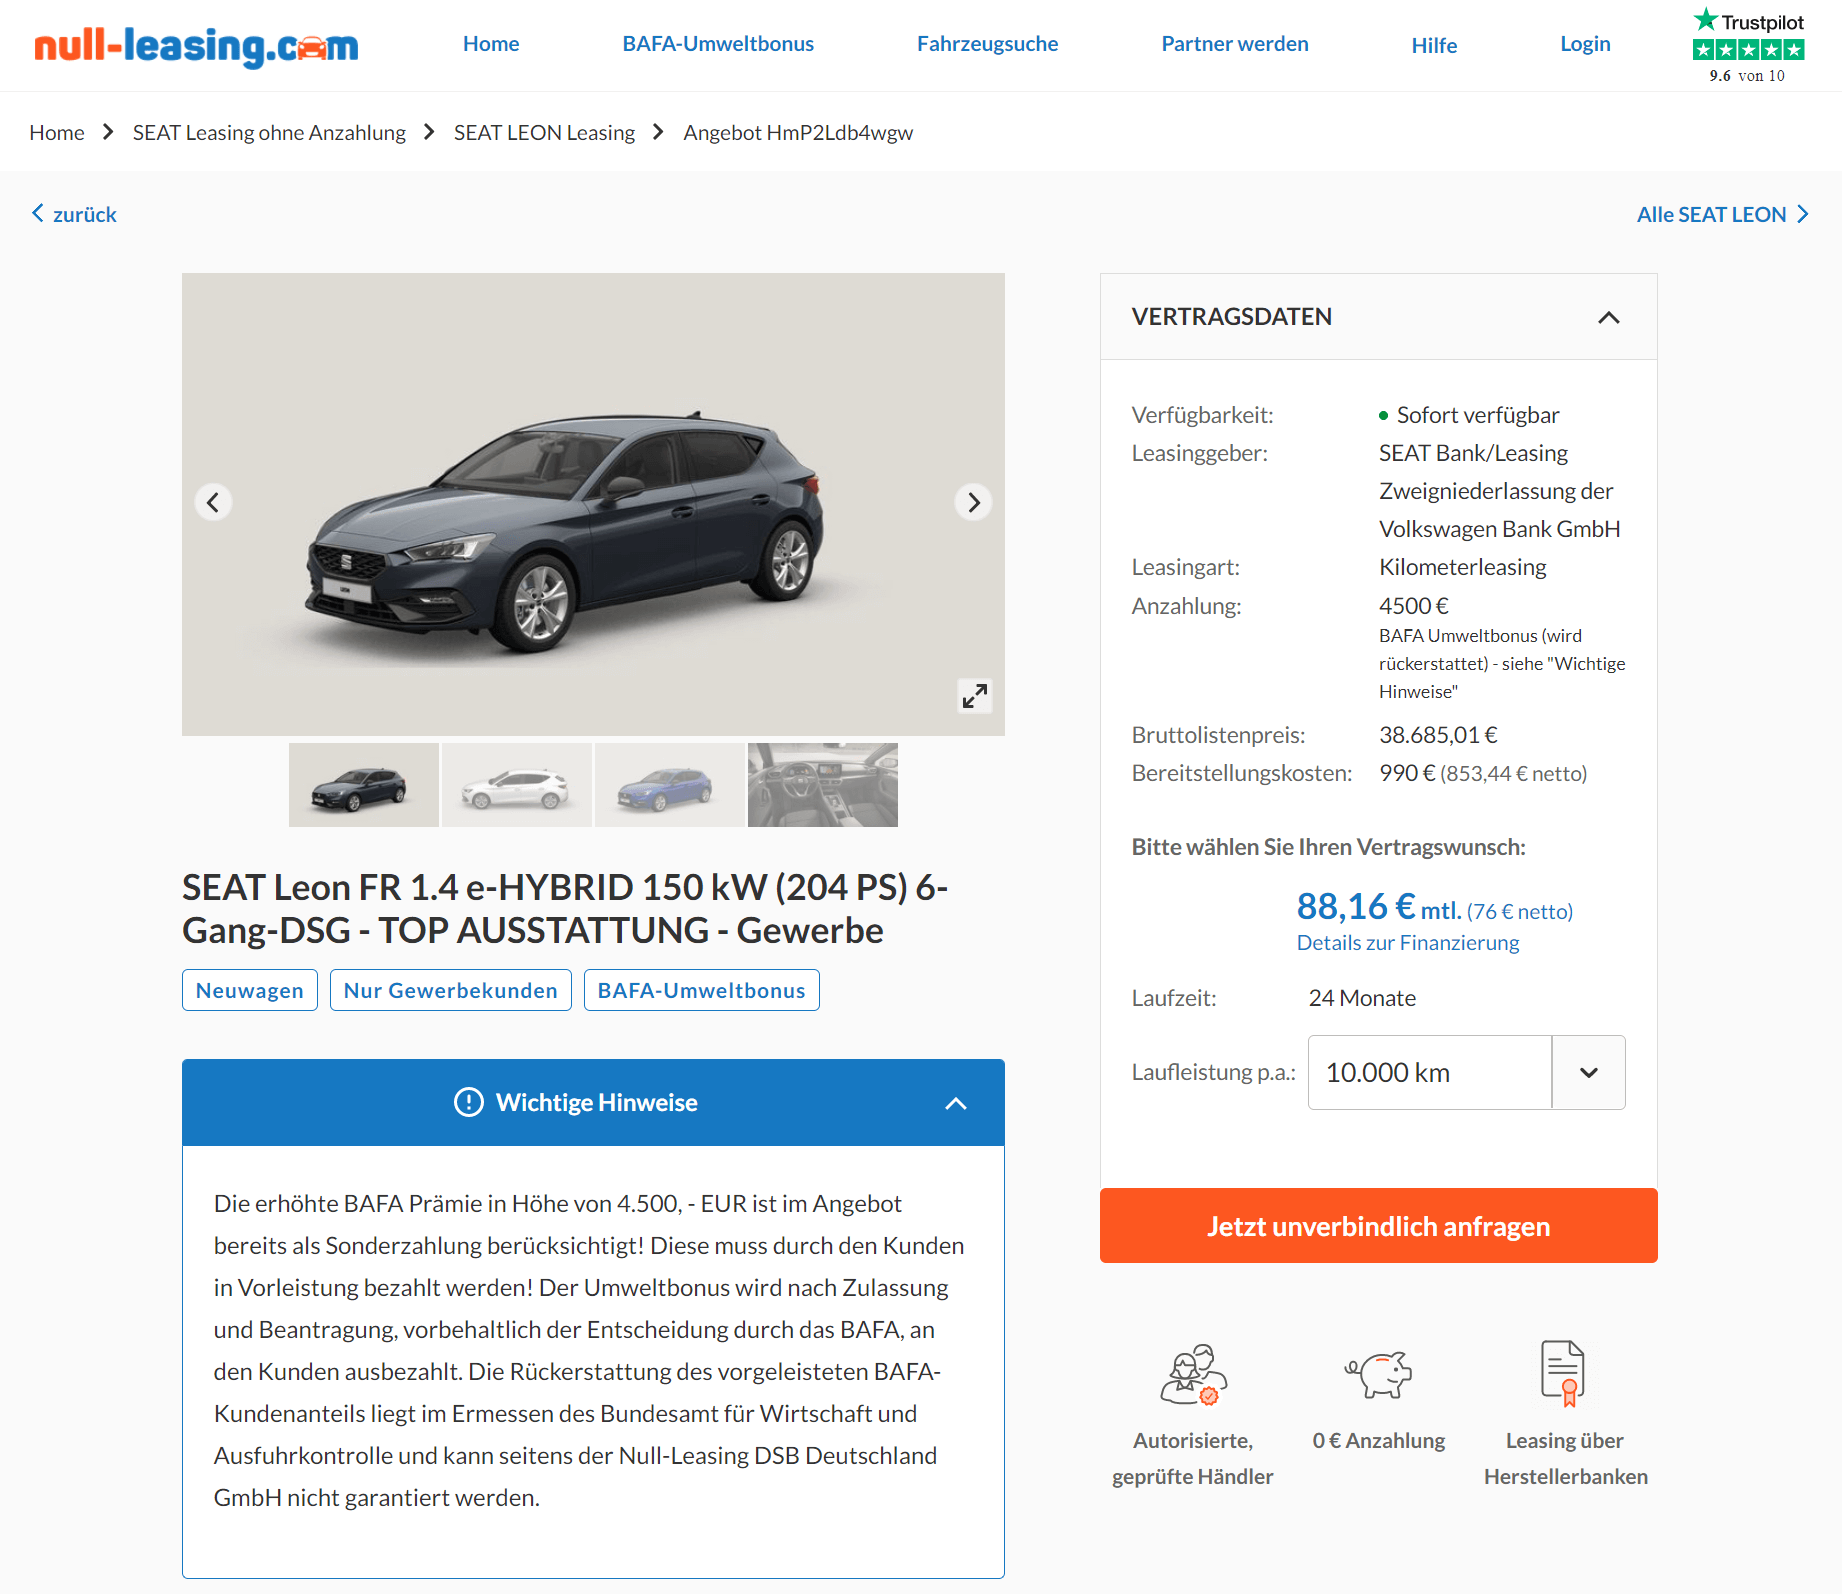The height and width of the screenshot is (1594, 1842).
Task: Show the next car image
Action: [974, 502]
